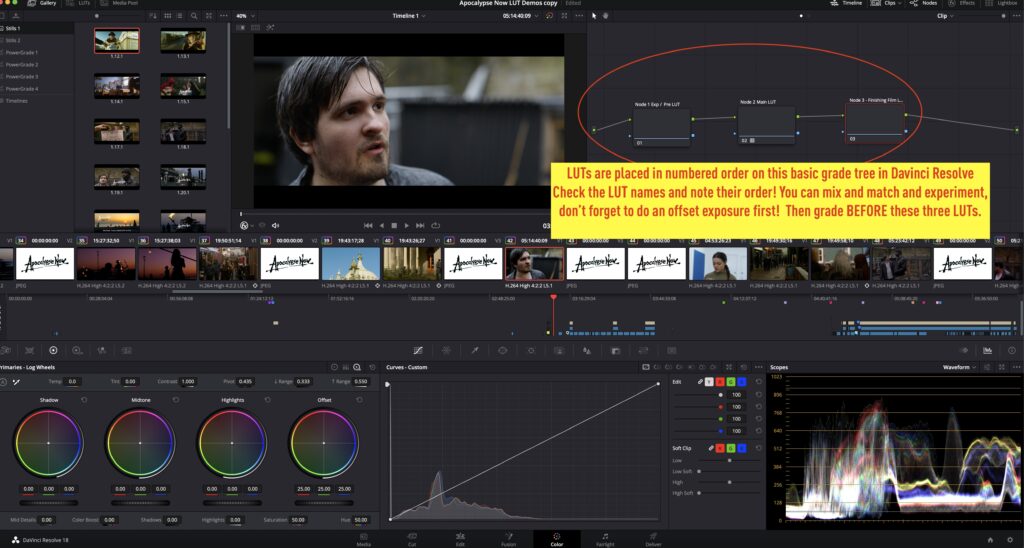This screenshot has width=1024, height=548.
Task: Expand the Clips options chevron in the top bar
Action: pos(901,3)
